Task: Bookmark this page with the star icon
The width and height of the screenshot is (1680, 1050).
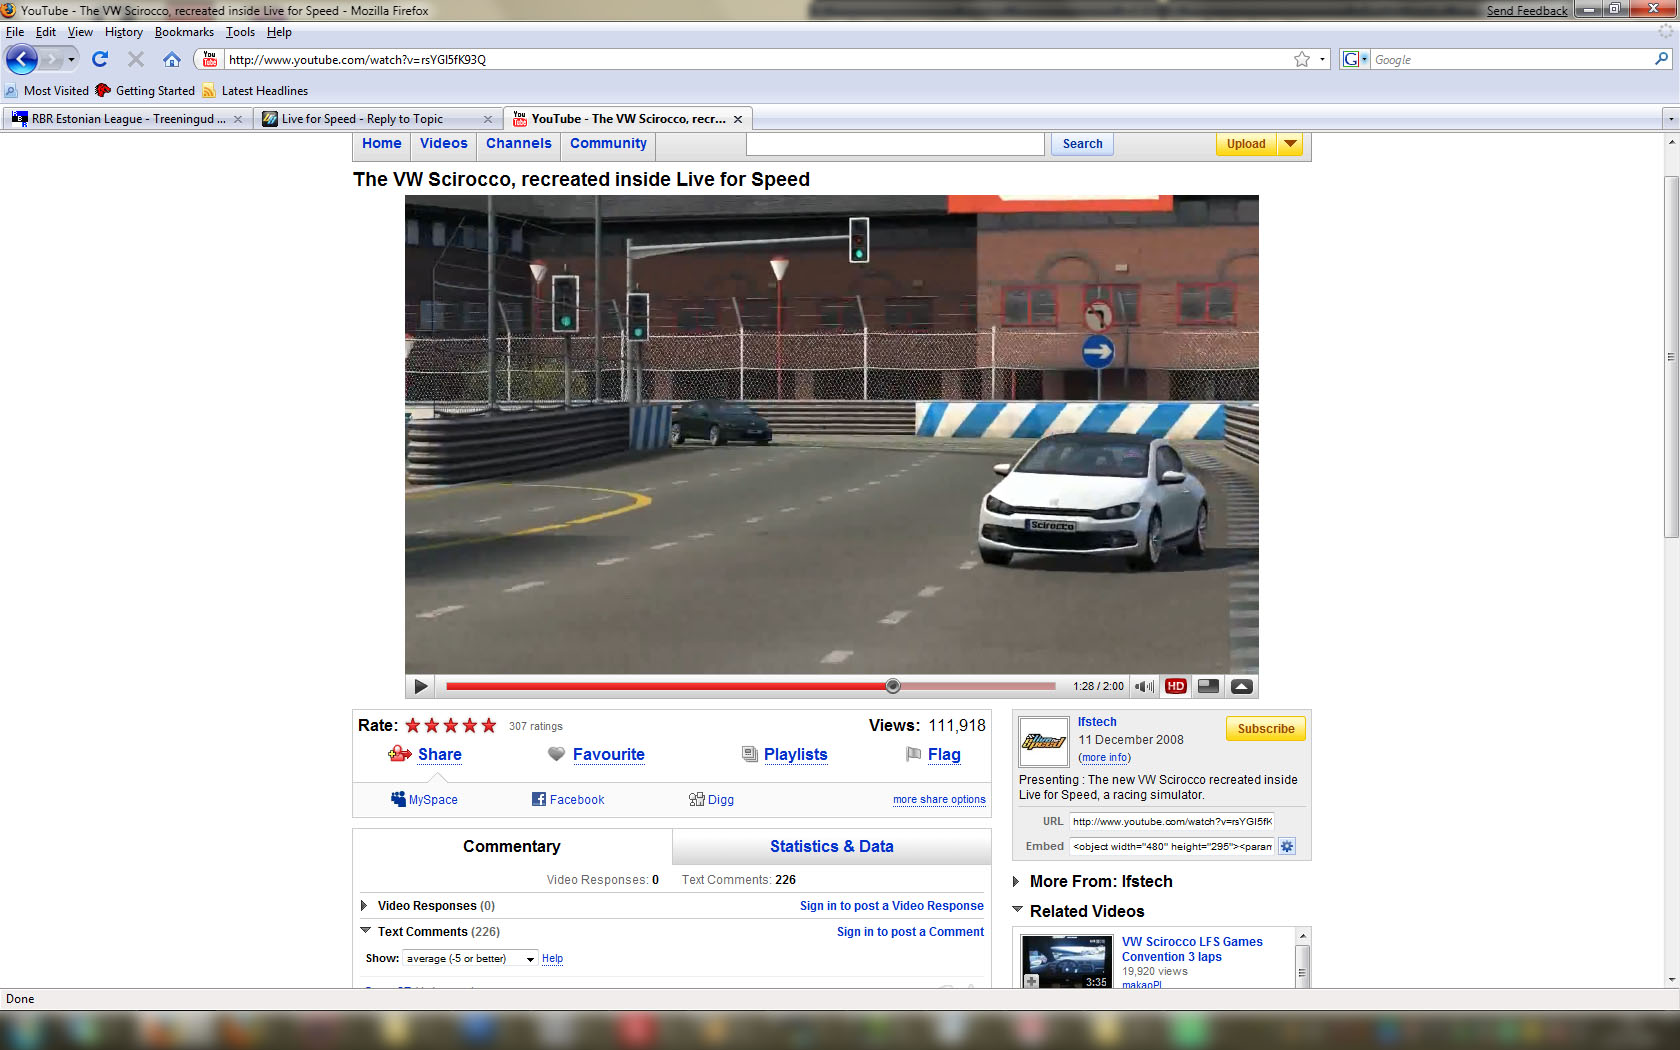Action: 1302,59
